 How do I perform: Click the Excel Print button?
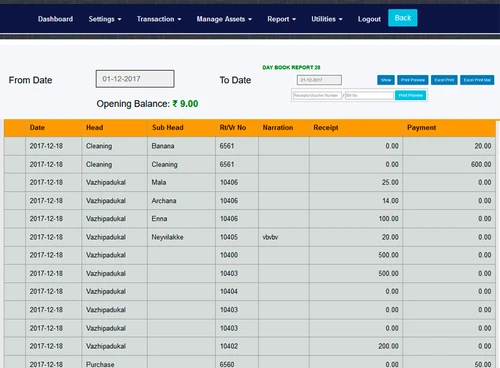click(444, 80)
